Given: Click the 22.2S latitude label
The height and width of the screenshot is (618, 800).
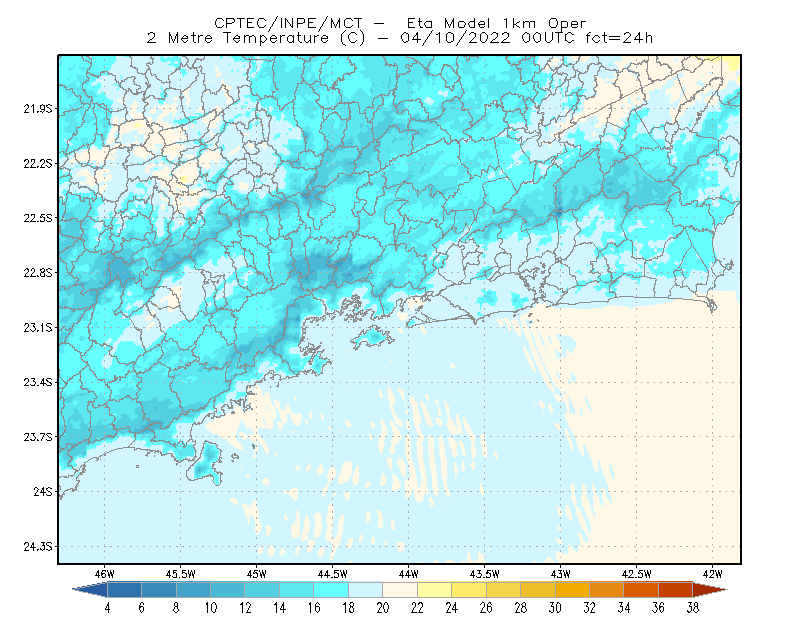Looking at the screenshot, I should tap(38, 163).
